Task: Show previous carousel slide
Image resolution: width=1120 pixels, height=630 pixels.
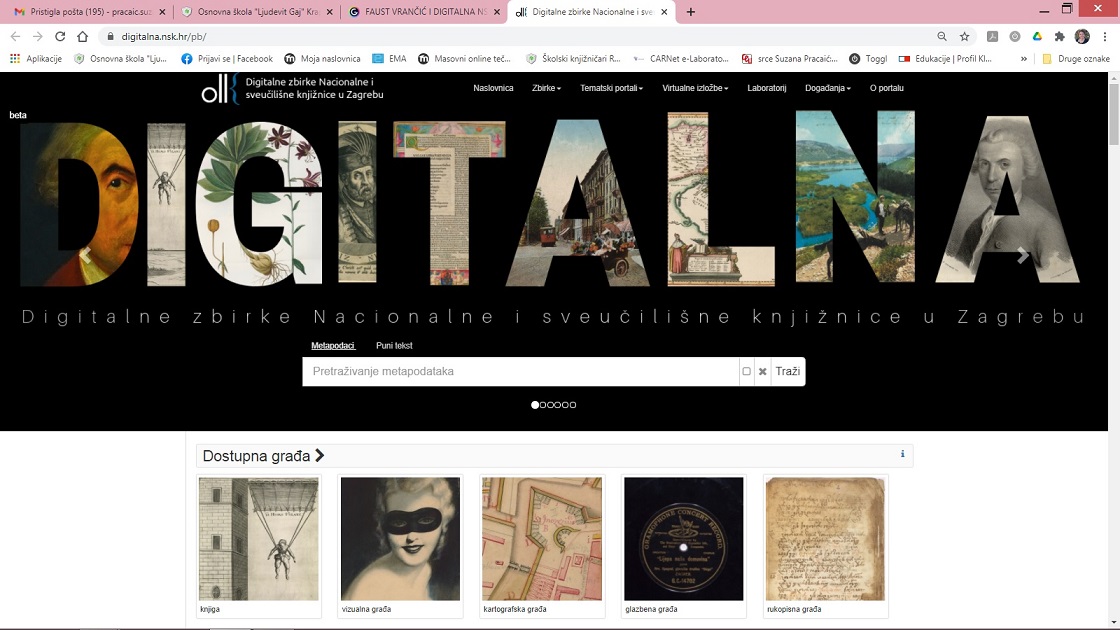Action: coord(86,256)
